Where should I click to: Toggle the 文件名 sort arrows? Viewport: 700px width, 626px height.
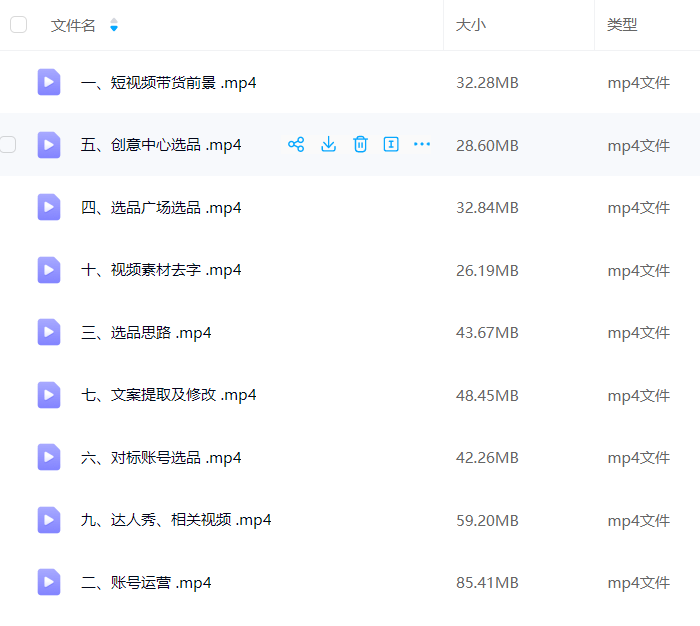(114, 25)
